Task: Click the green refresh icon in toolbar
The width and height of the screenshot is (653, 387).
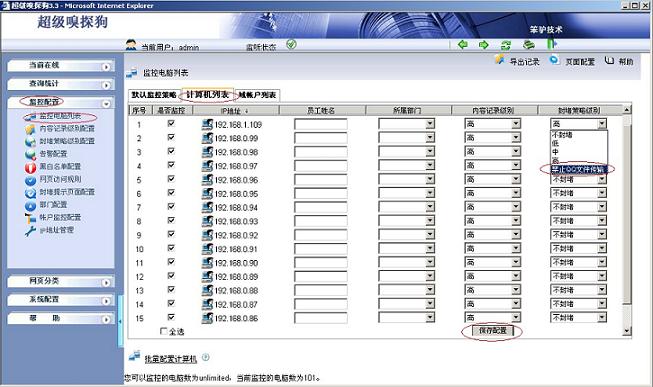Action: pyautogui.click(x=506, y=45)
